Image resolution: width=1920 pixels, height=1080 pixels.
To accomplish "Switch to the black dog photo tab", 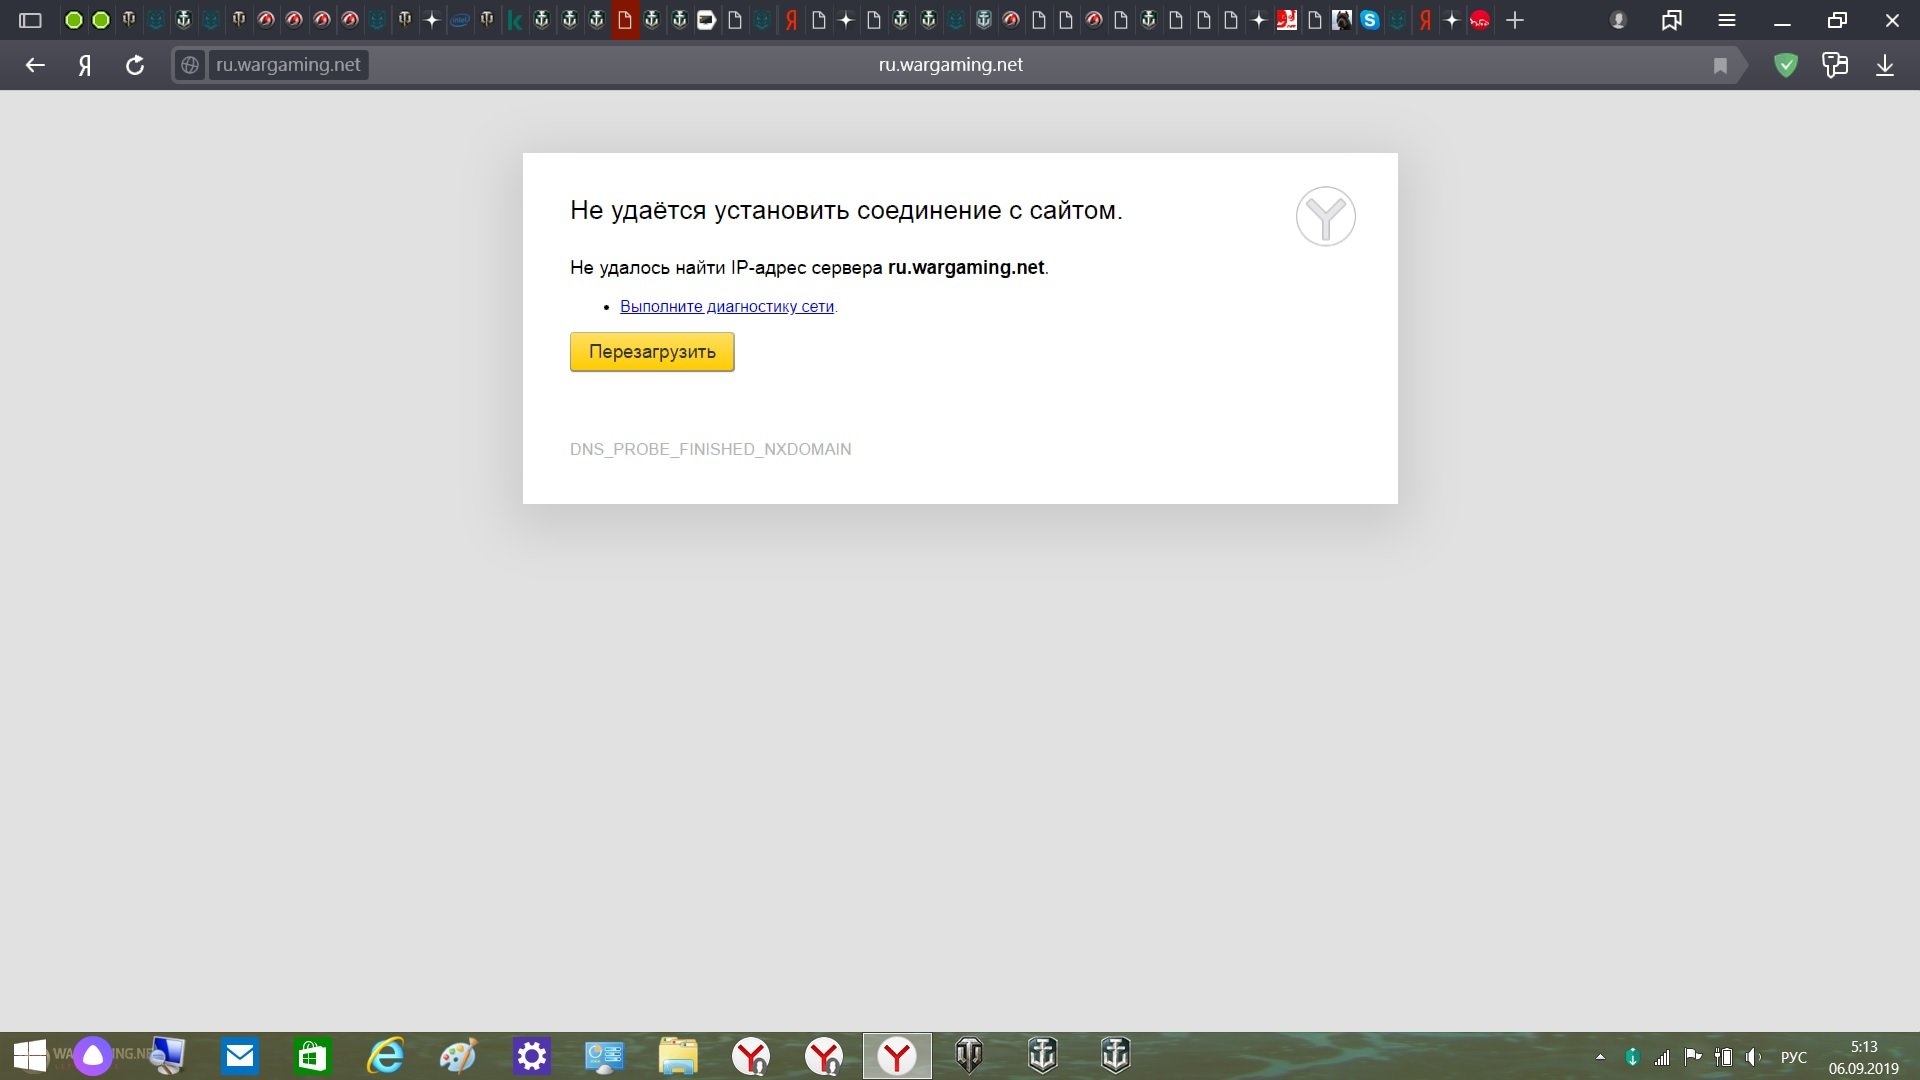I will tap(1342, 20).
